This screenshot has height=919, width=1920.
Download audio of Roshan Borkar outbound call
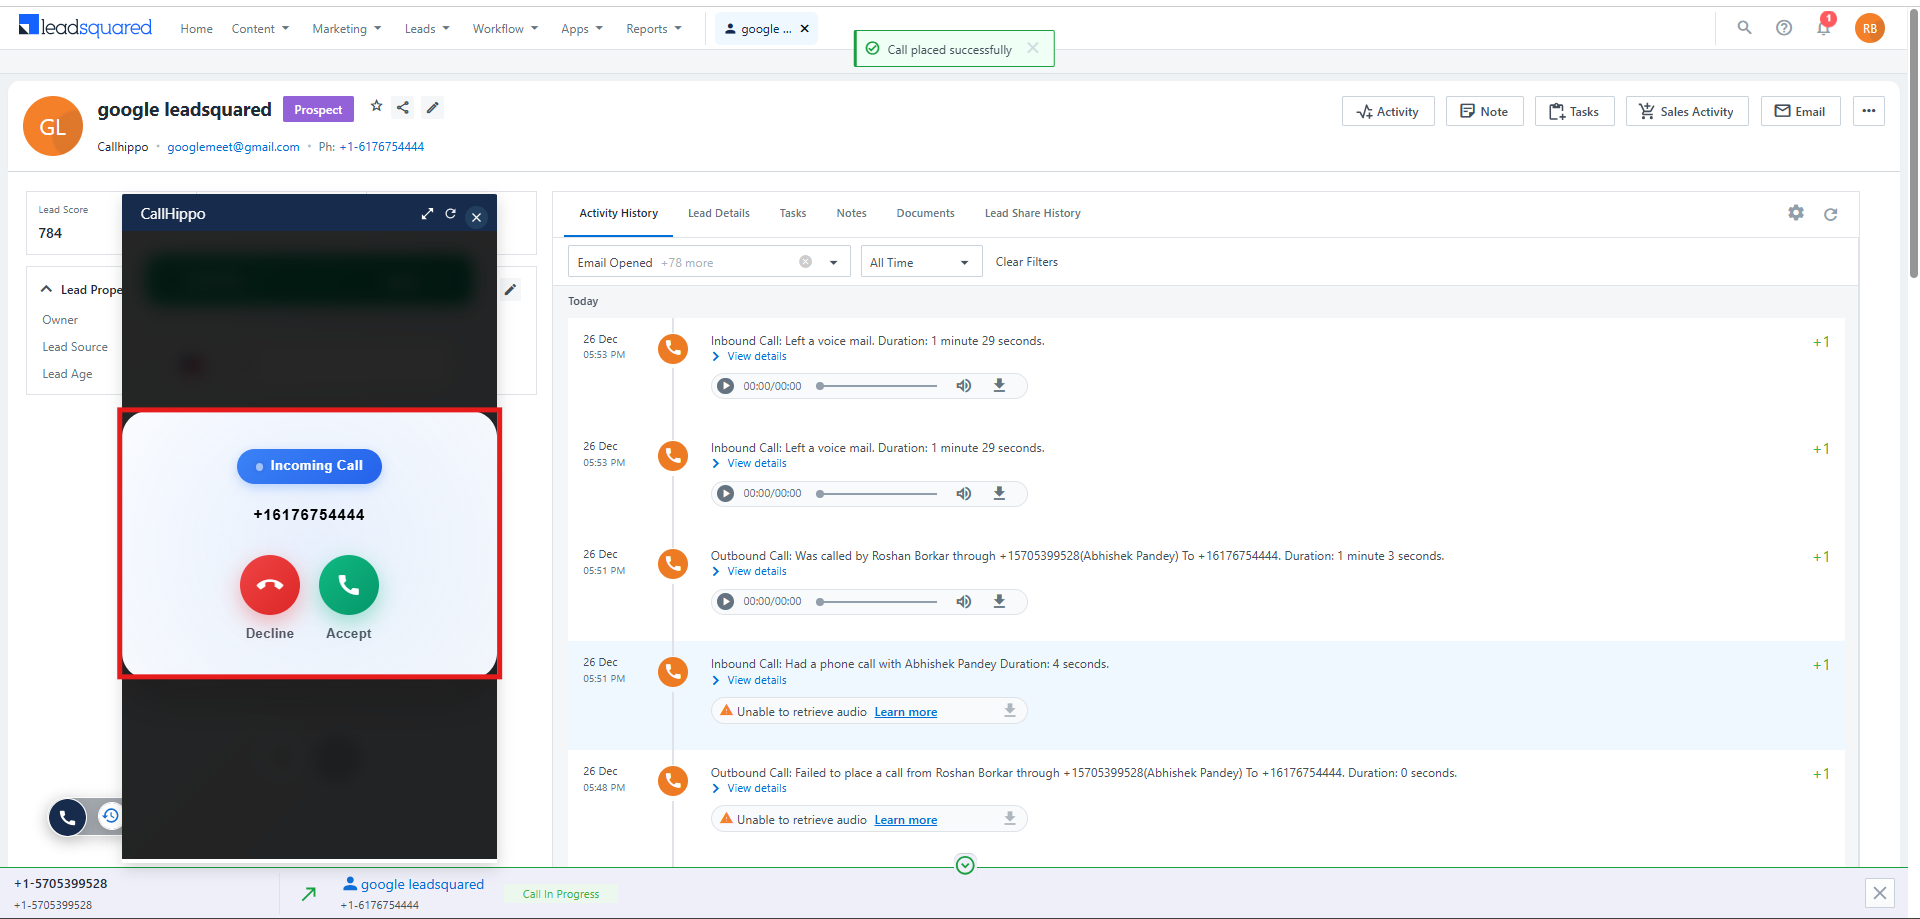pos(999,602)
